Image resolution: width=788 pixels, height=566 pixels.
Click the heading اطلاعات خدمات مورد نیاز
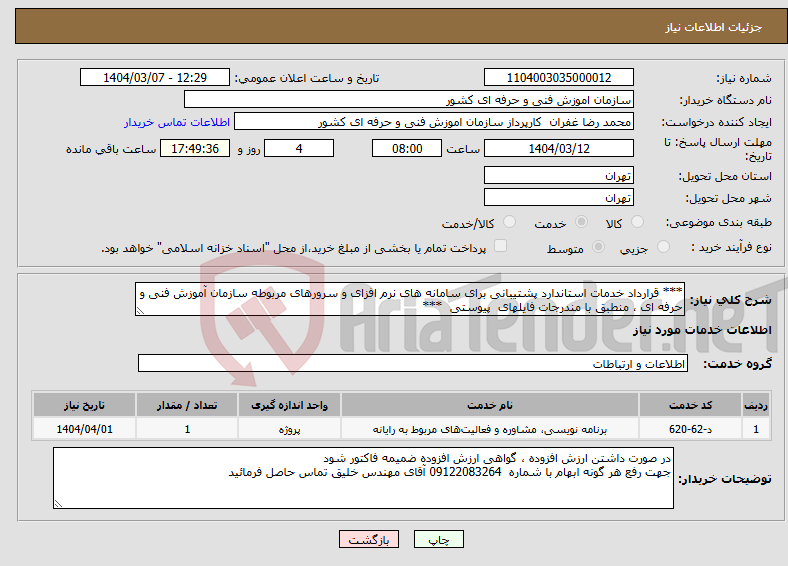pos(702,330)
